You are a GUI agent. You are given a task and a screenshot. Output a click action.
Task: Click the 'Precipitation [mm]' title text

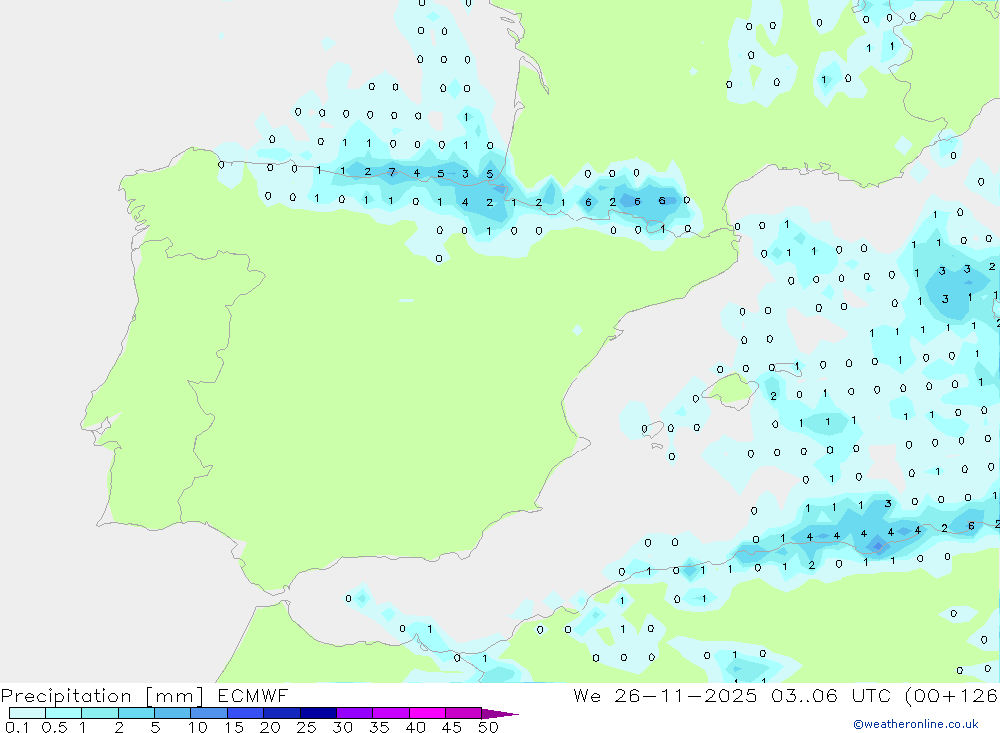(103, 696)
